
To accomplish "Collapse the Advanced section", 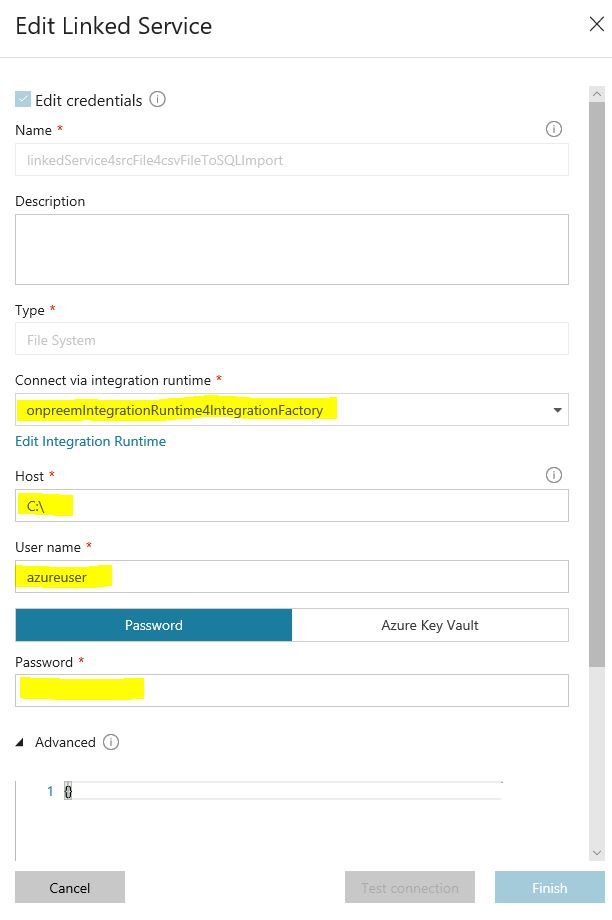I will 20,742.
